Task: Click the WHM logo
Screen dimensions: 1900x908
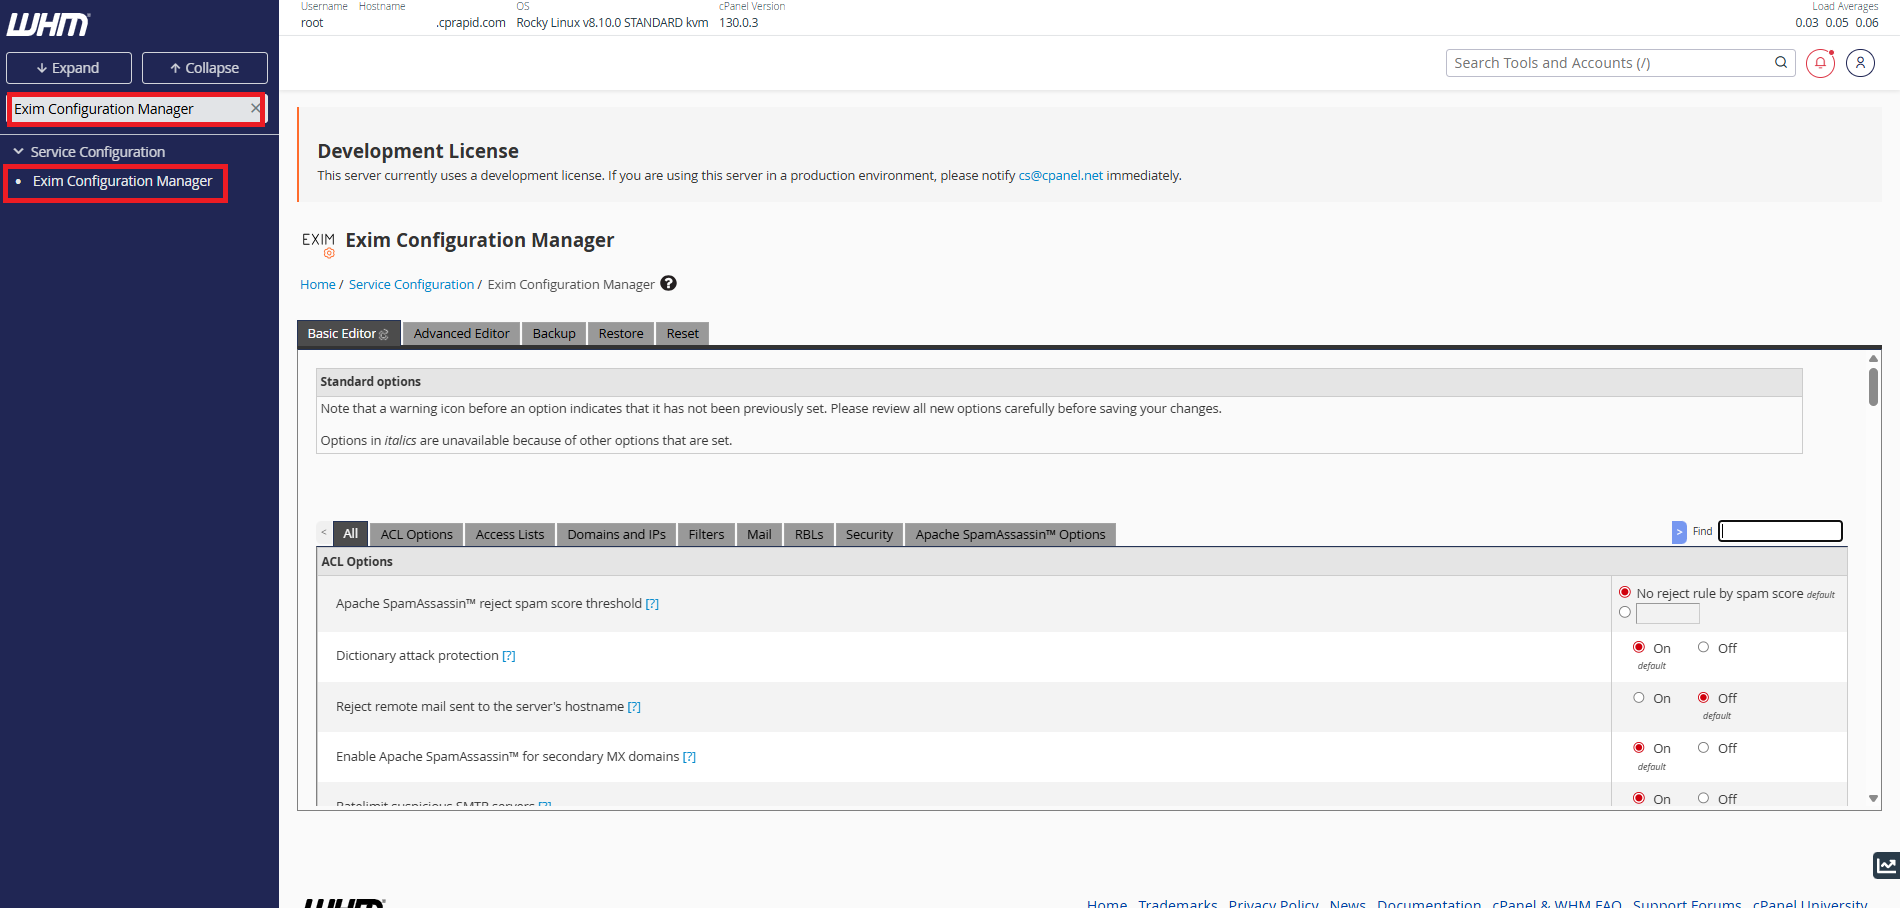Action: (x=48, y=24)
